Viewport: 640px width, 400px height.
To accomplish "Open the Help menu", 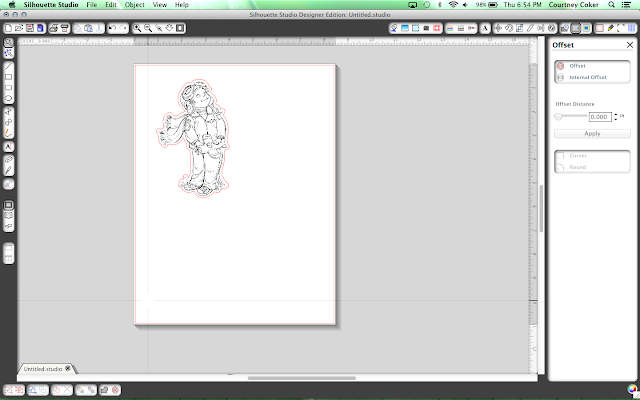I will coord(182,5).
